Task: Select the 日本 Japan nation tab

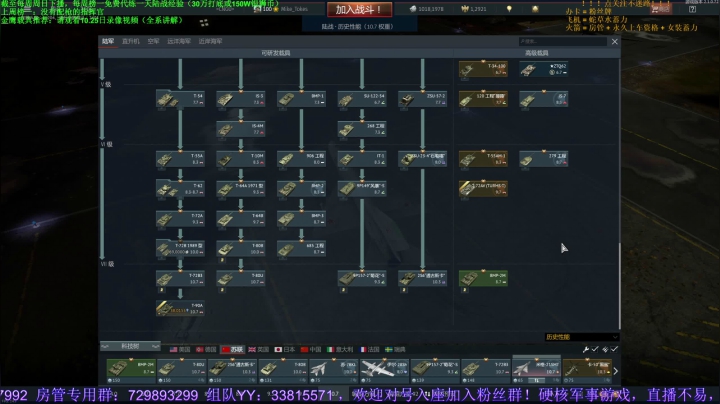Action: coord(285,349)
